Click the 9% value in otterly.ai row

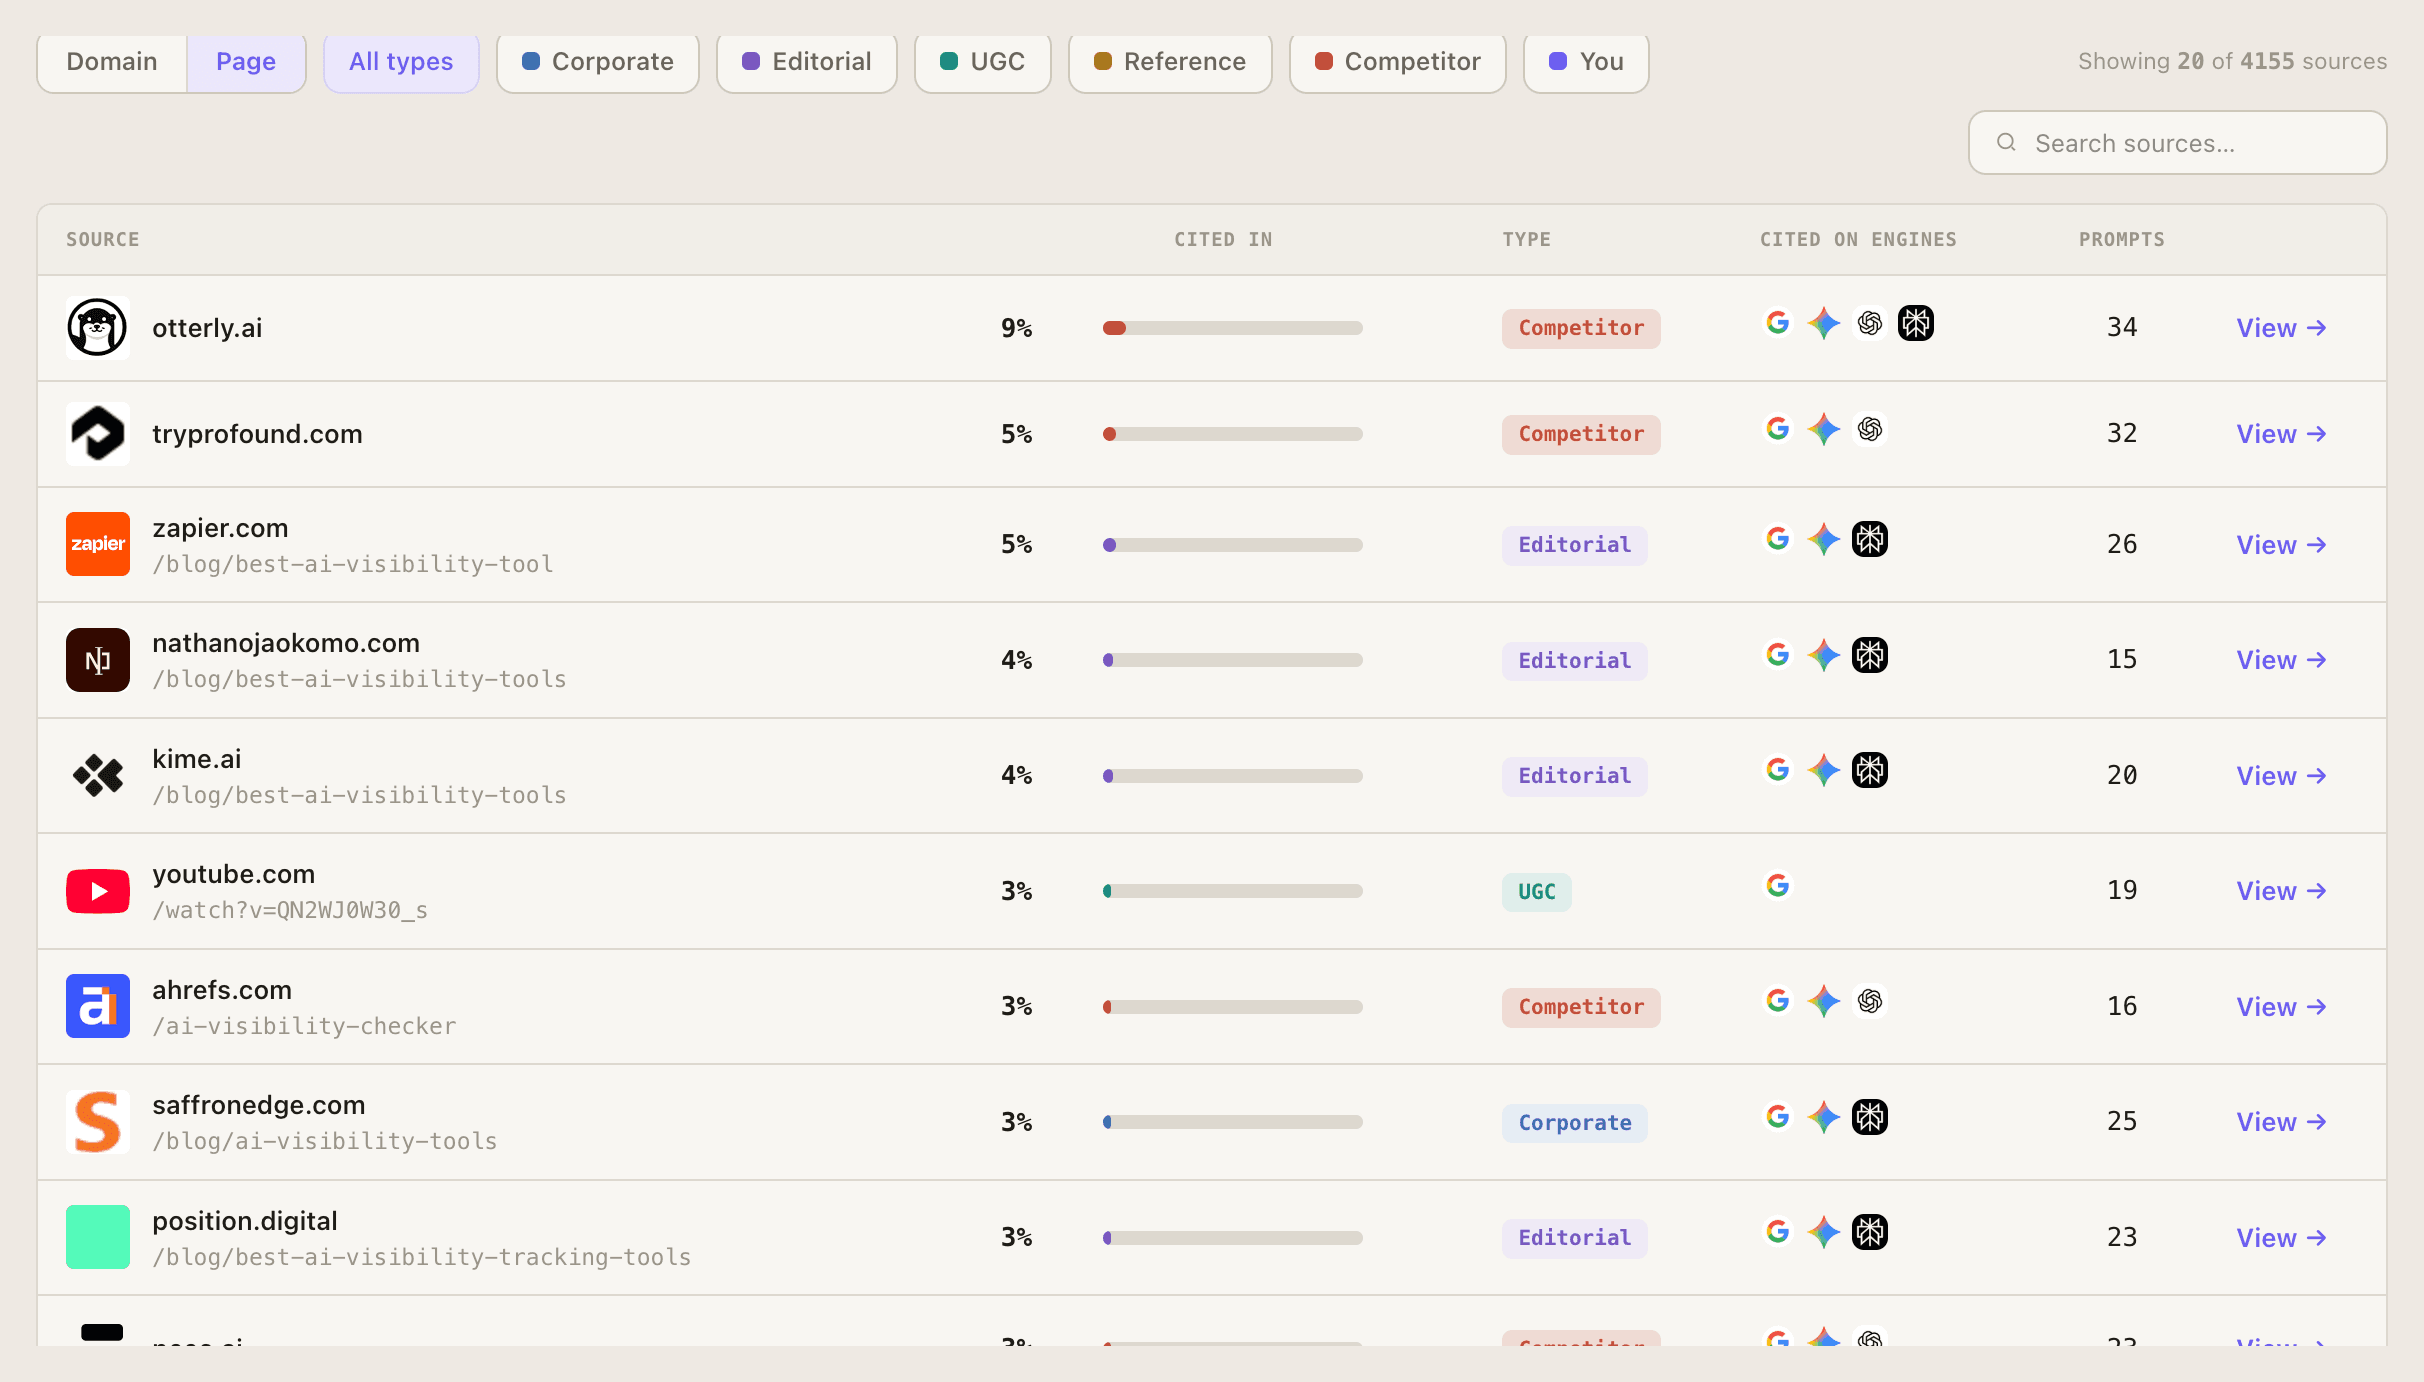click(1017, 328)
